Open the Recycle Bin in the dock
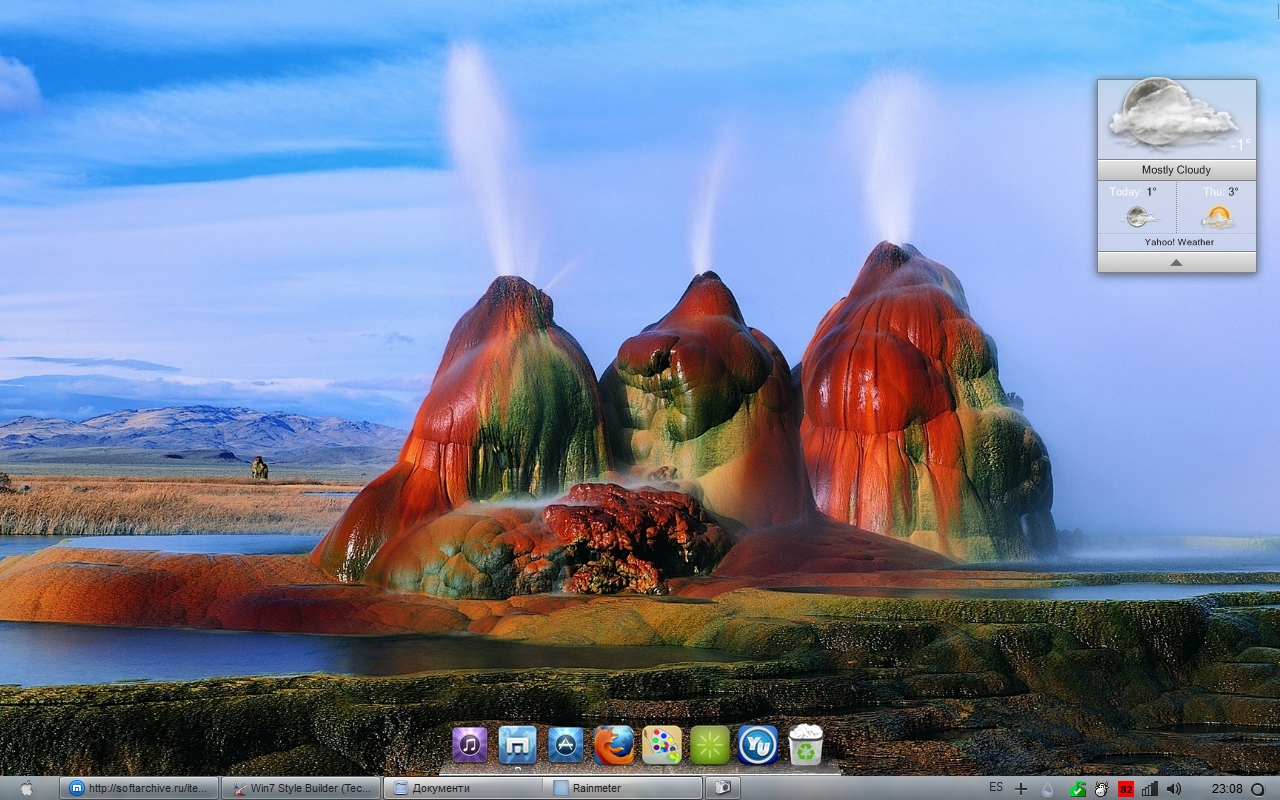 coord(806,745)
